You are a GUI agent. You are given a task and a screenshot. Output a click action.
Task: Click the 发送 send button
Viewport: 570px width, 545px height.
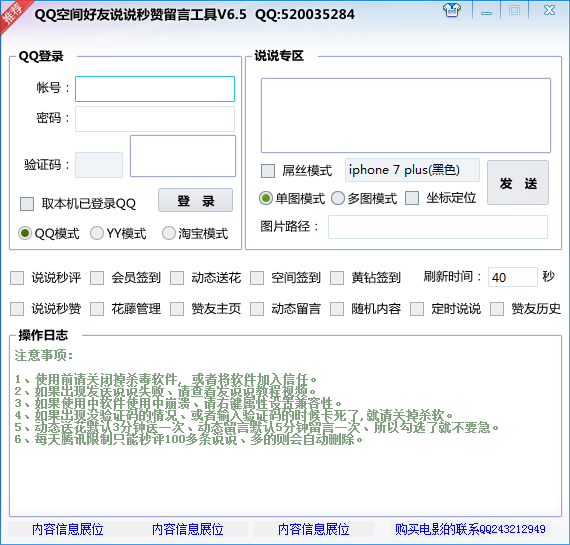click(518, 183)
